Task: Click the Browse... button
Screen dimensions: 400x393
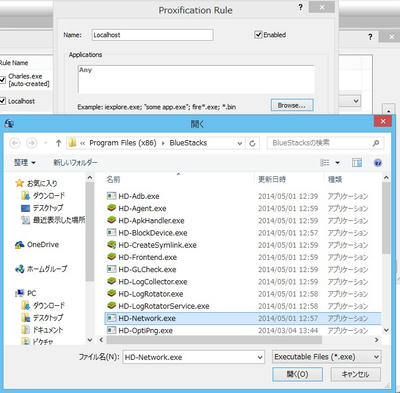Action: pyautogui.click(x=292, y=105)
